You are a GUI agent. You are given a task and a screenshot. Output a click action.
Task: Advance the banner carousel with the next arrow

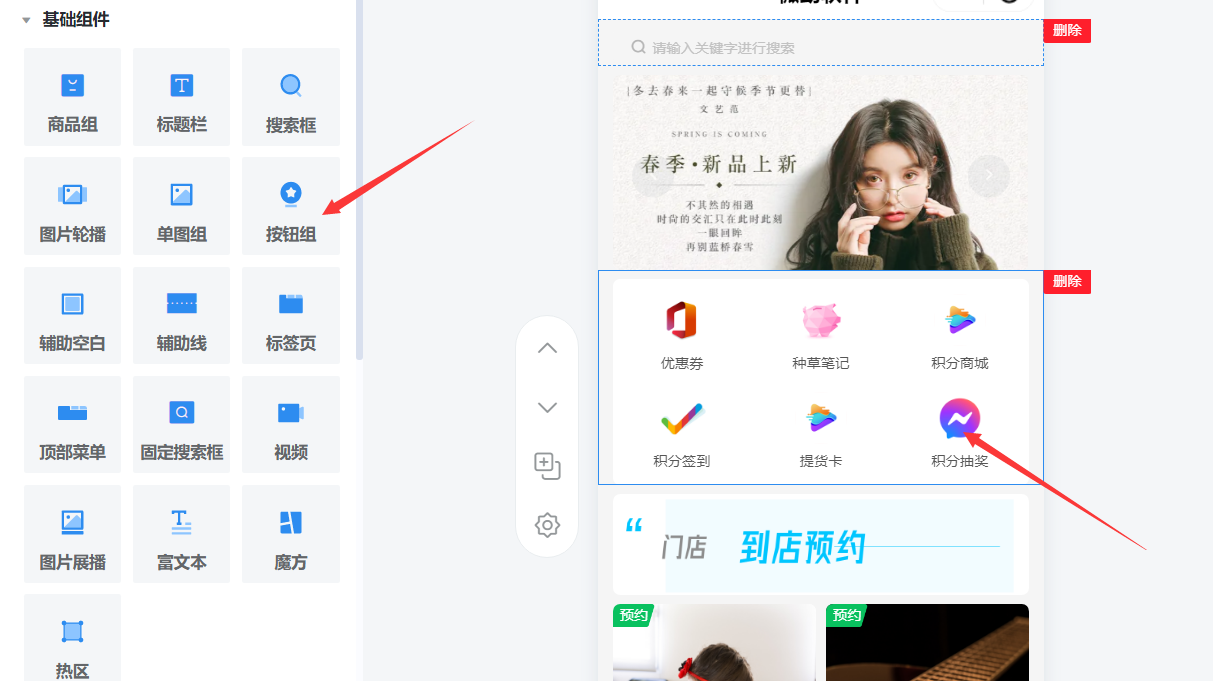tap(989, 176)
